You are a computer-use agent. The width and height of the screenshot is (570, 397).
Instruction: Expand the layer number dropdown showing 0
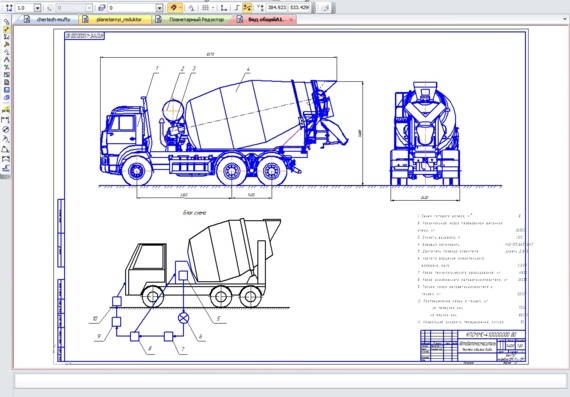[x=159, y=8]
